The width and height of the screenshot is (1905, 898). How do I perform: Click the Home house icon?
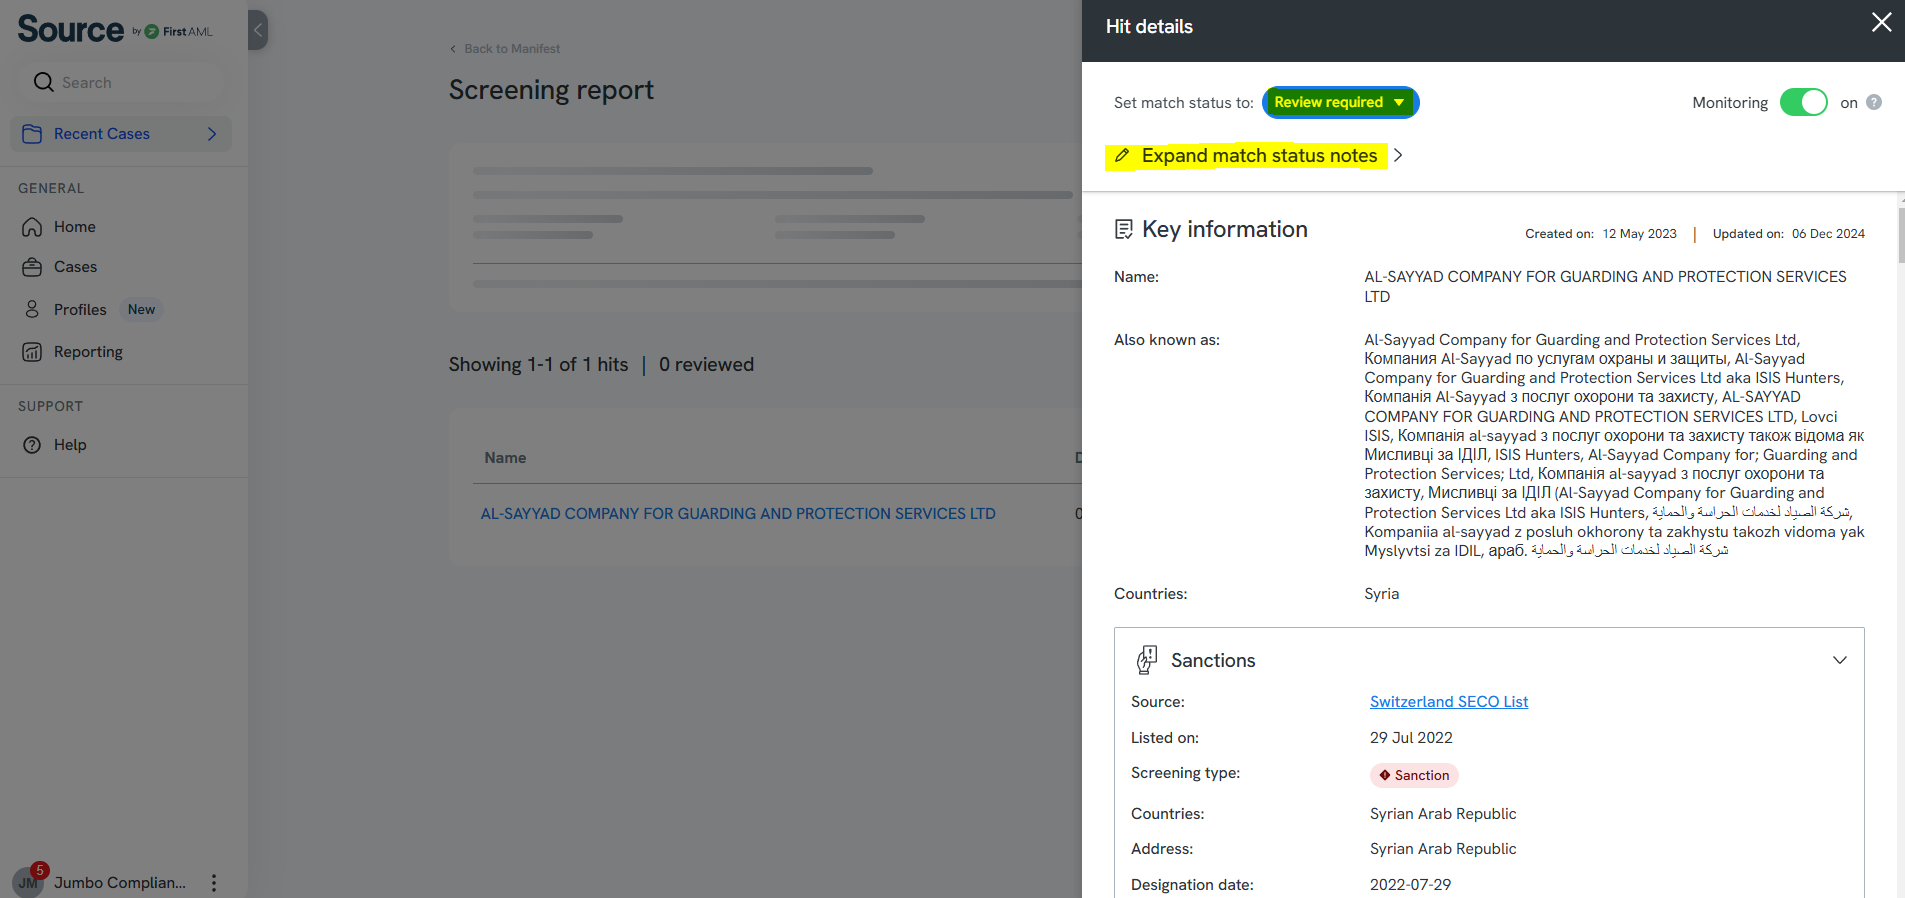[32, 227]
